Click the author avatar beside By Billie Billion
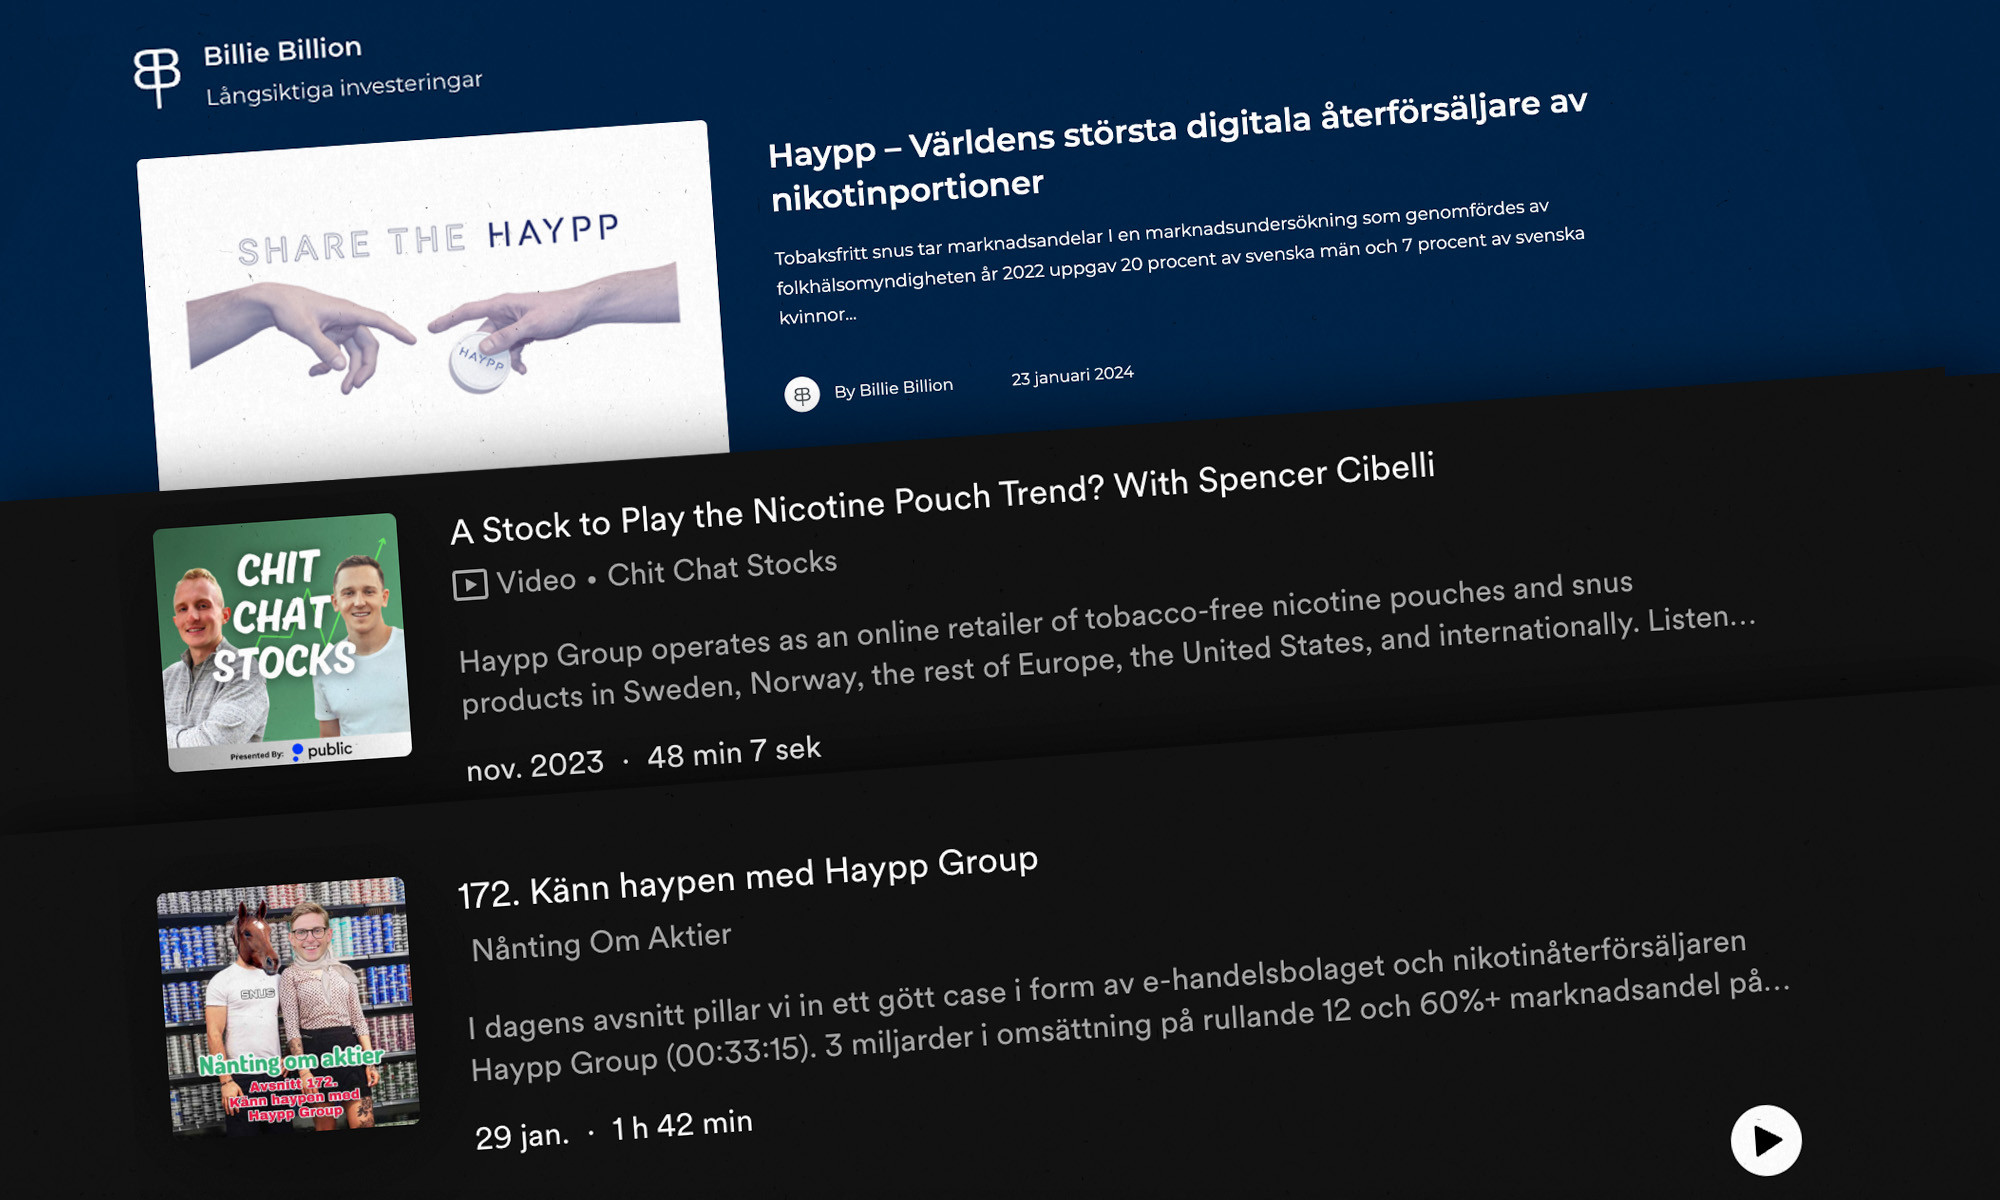This screenshot has height=1200, width=2000. pos(802,395)
